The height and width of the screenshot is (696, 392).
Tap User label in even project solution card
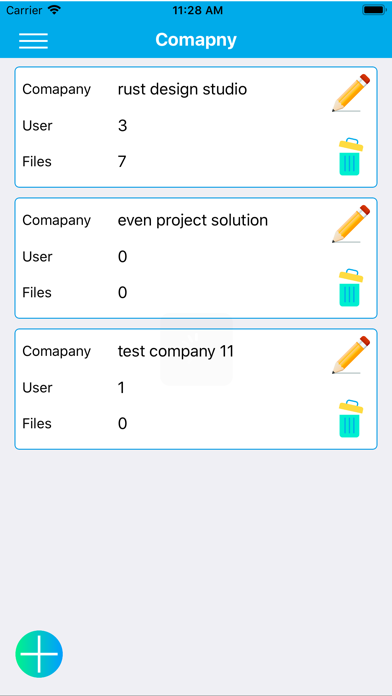point(37,257)
